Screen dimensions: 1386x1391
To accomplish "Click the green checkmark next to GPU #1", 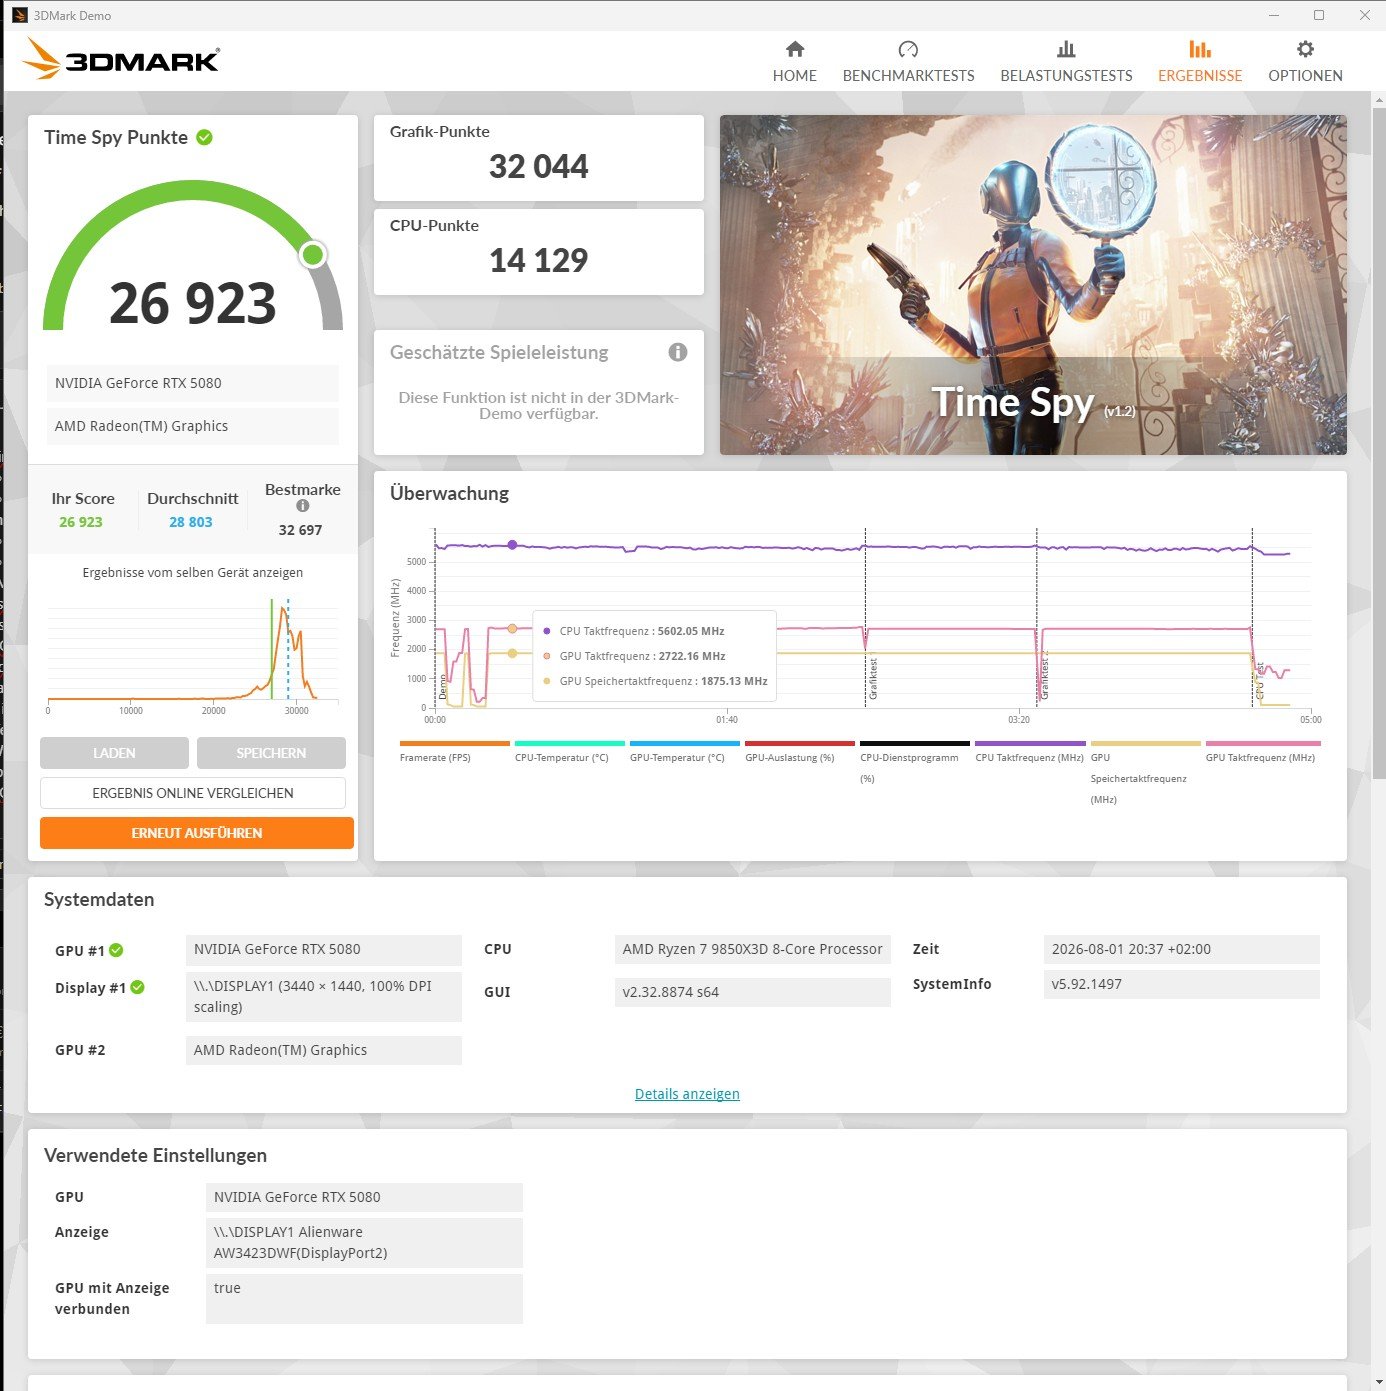I will coord(116,950).
